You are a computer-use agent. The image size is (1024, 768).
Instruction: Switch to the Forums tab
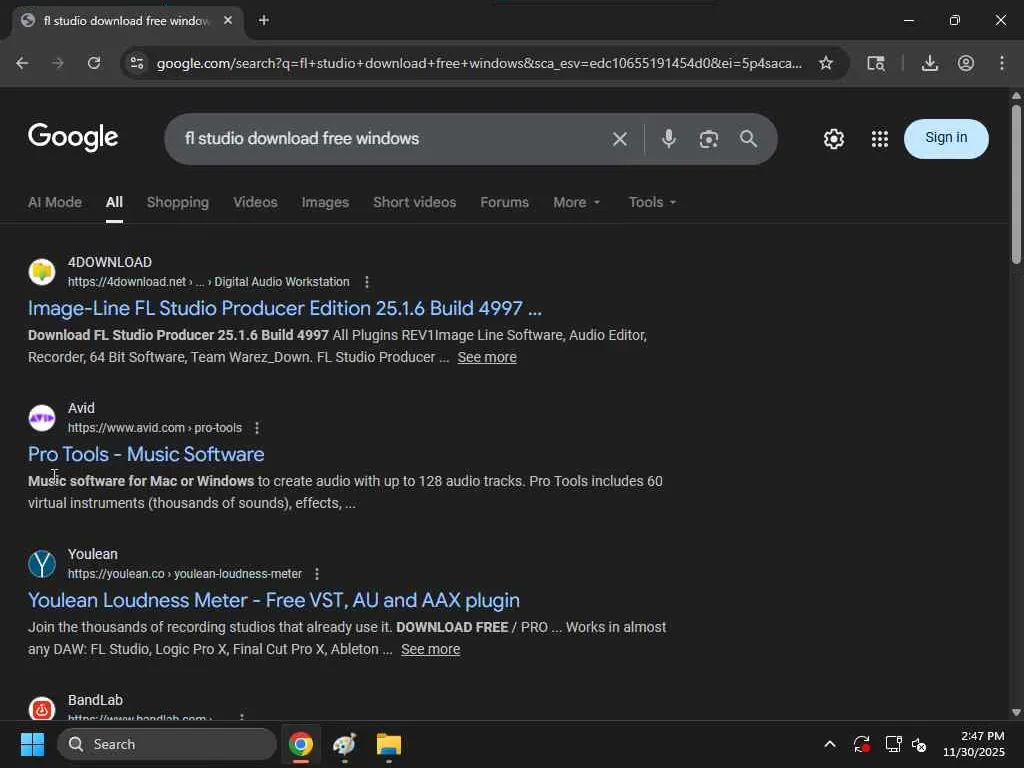tap(504, 202)
